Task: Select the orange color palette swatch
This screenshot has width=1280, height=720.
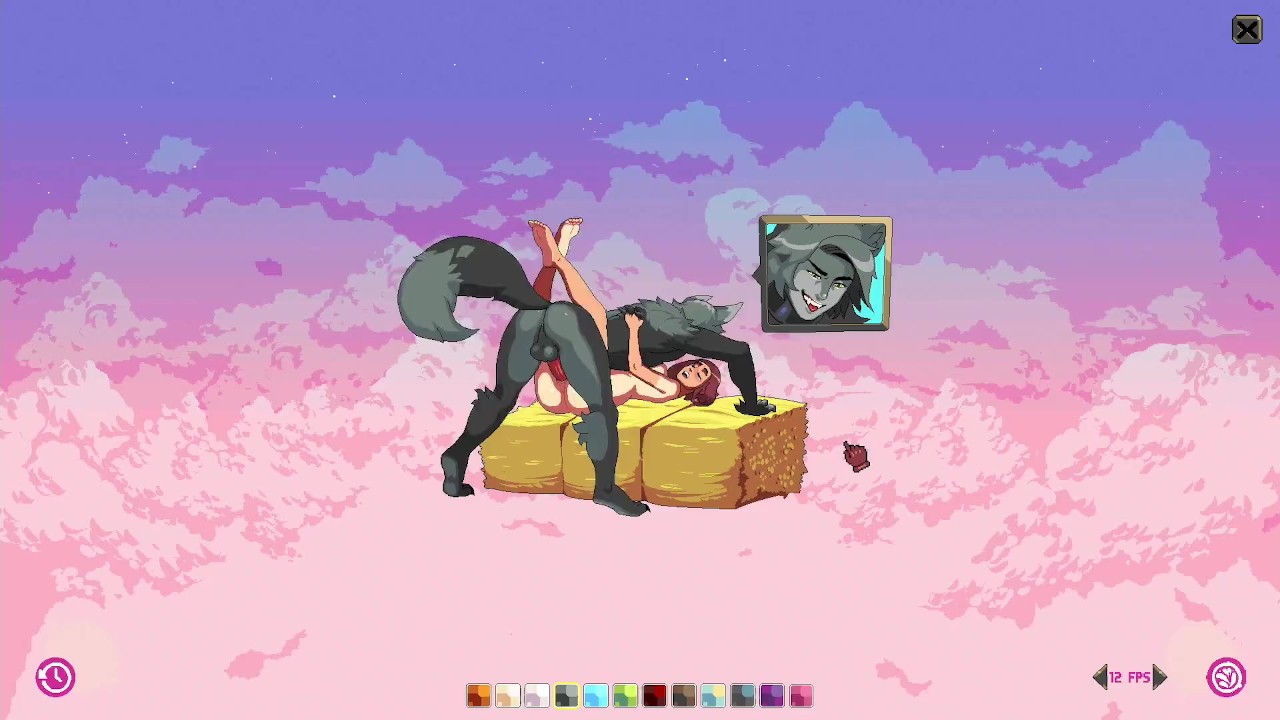Action: click(478, 695)
